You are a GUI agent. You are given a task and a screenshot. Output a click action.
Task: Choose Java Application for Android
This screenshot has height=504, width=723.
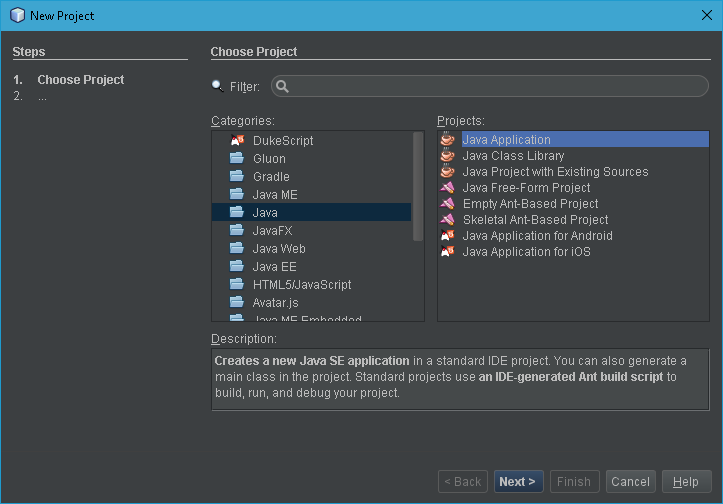pos(538,236)
